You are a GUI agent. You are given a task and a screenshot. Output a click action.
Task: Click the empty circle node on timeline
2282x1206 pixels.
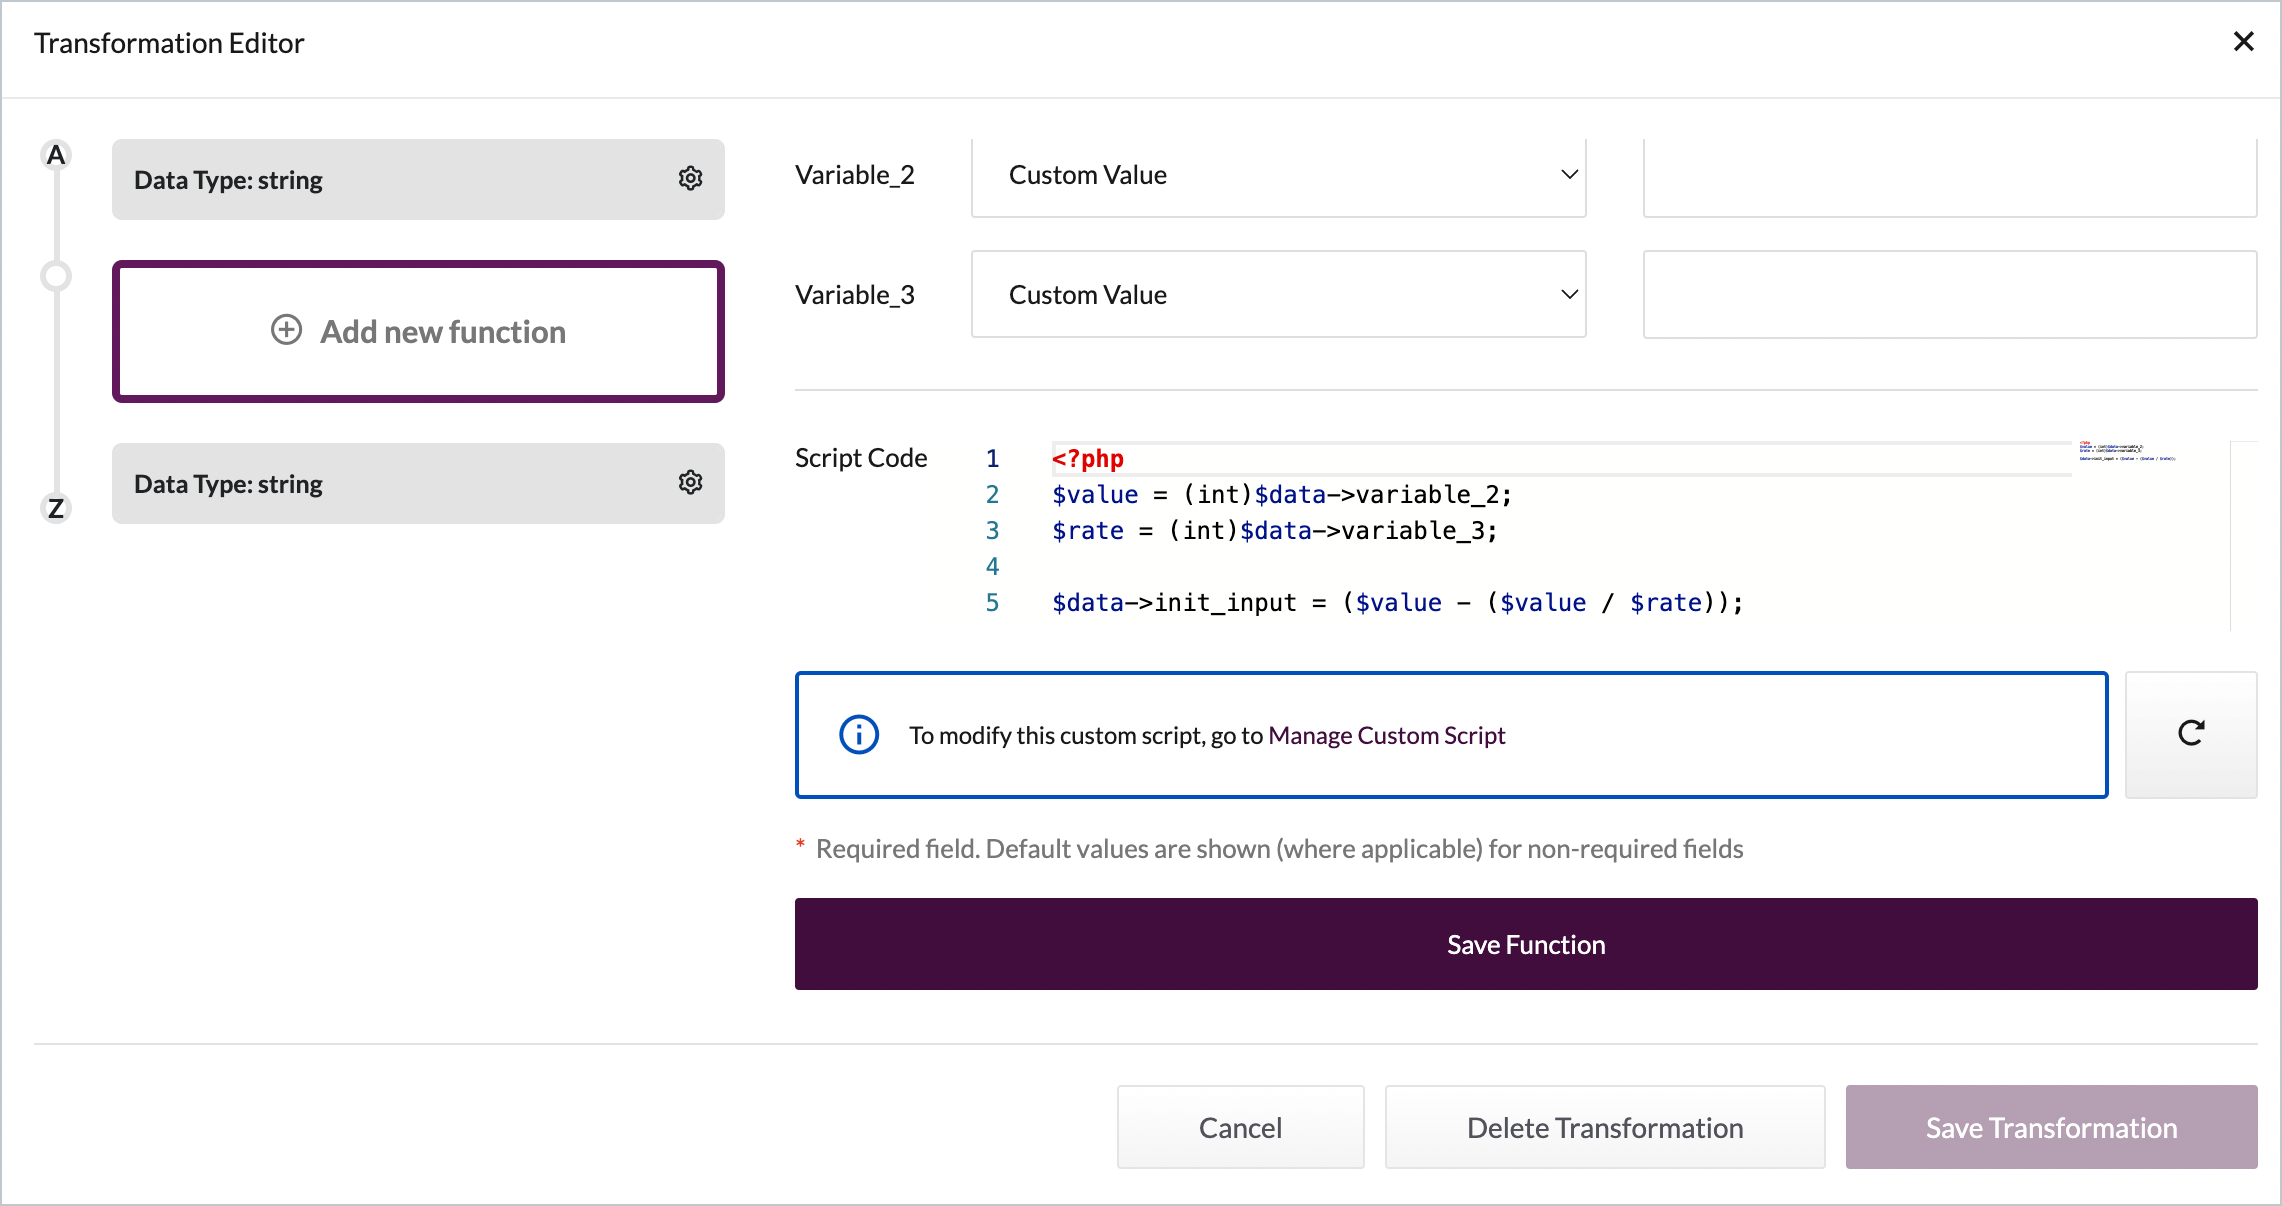(x=56, y=276)
